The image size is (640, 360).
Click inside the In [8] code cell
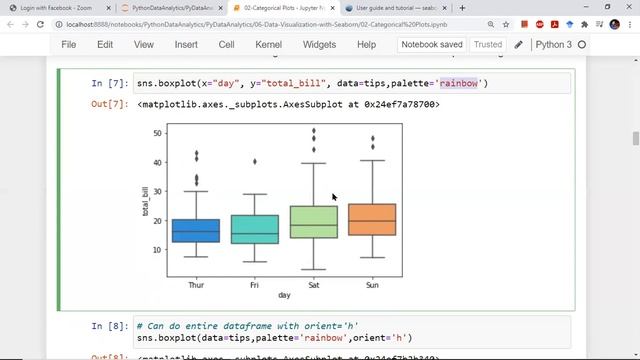(352, 332)
